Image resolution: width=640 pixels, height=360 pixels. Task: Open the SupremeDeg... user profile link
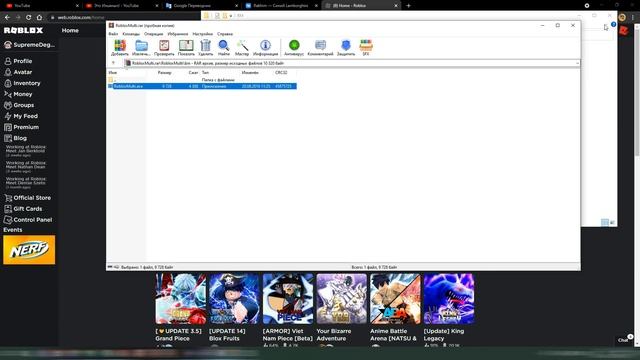pyautogui.click(x=29, y=45)
